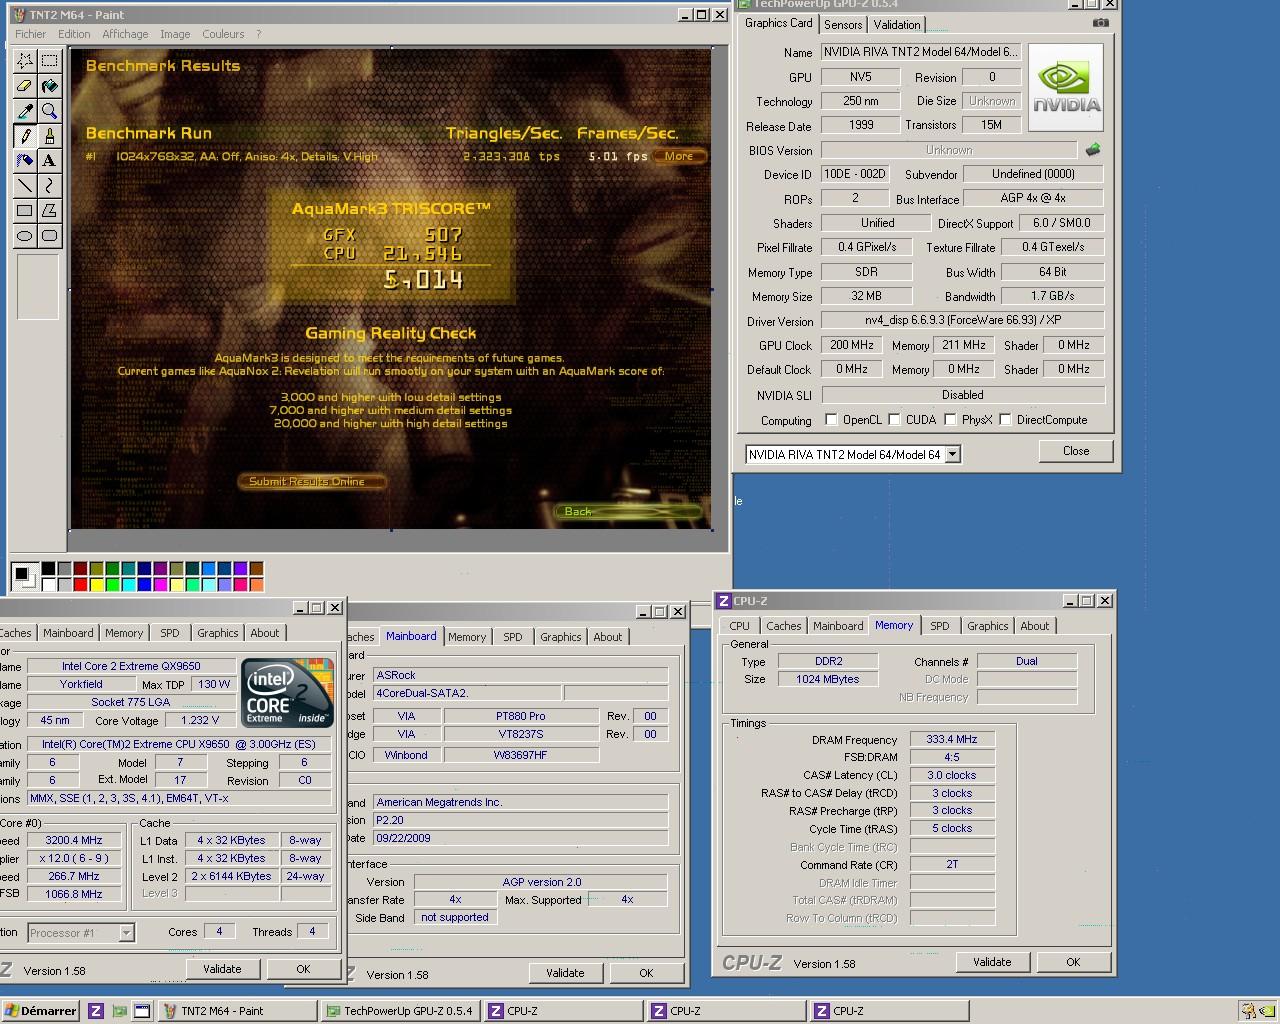
Task: Open the Fichier menu in Paint
Action: 30,34
